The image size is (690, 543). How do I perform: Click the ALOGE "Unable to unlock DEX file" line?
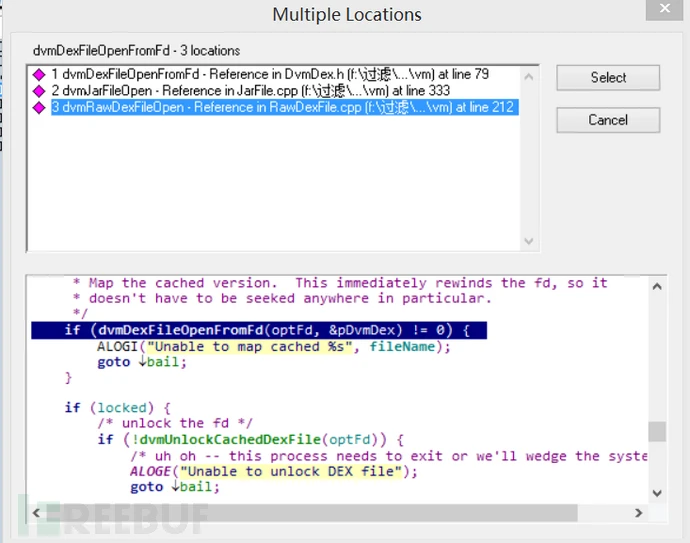274,471
